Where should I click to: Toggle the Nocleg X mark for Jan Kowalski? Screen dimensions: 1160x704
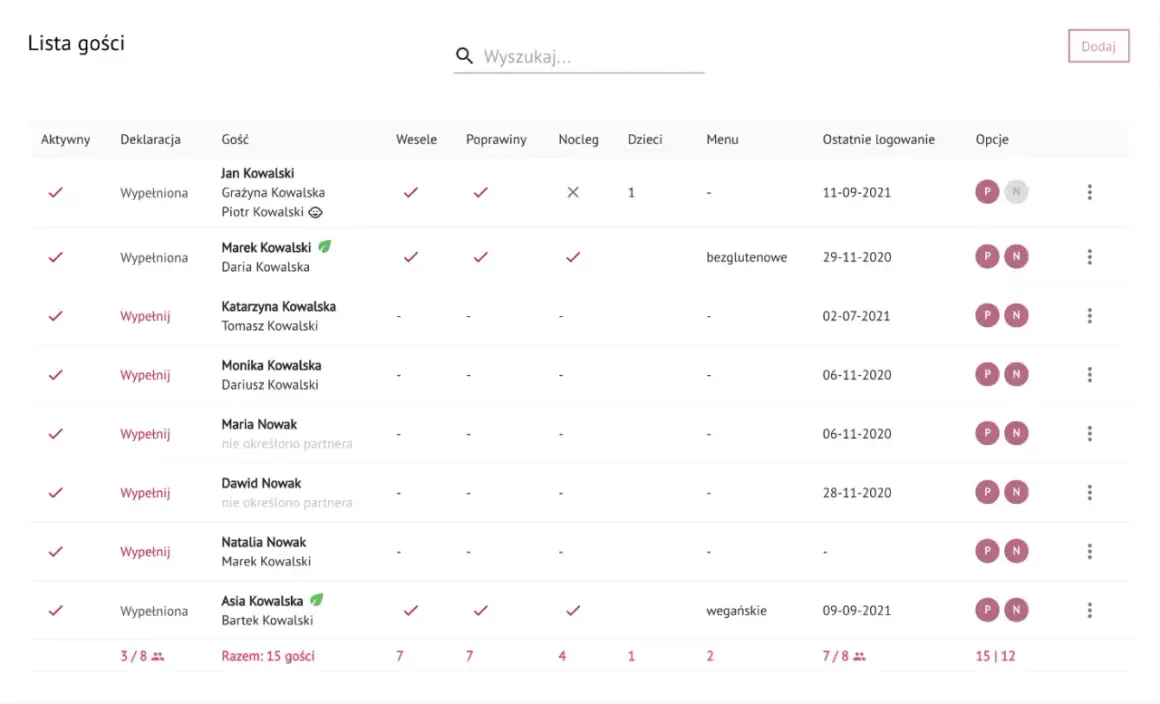(573, 192)
